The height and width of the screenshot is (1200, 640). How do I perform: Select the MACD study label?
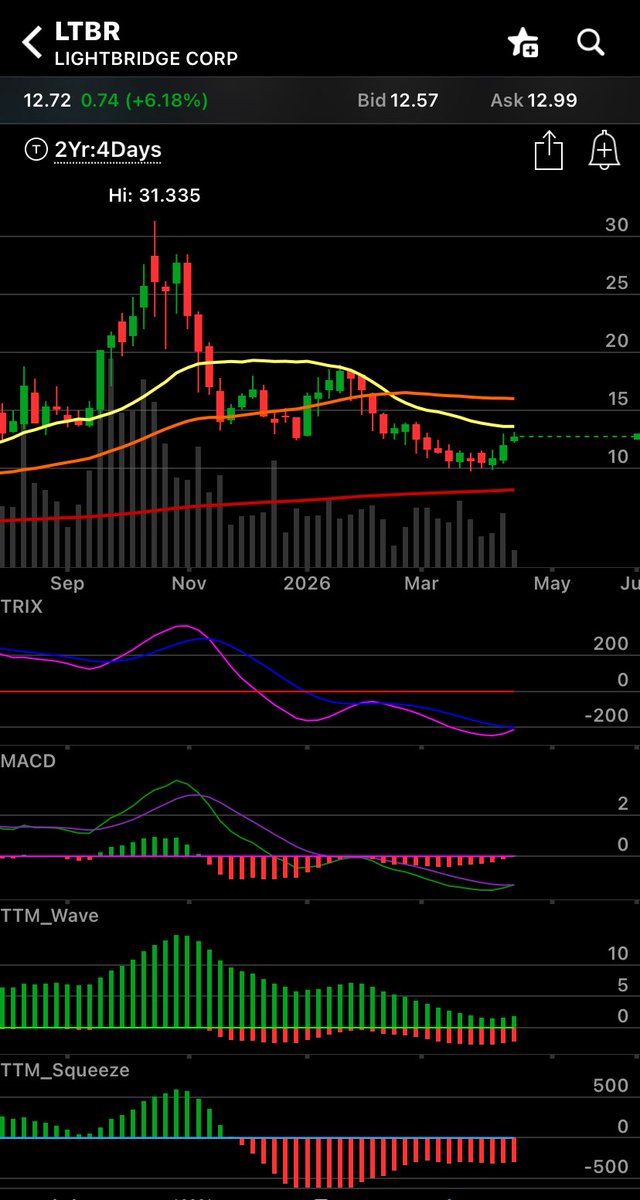28,761
